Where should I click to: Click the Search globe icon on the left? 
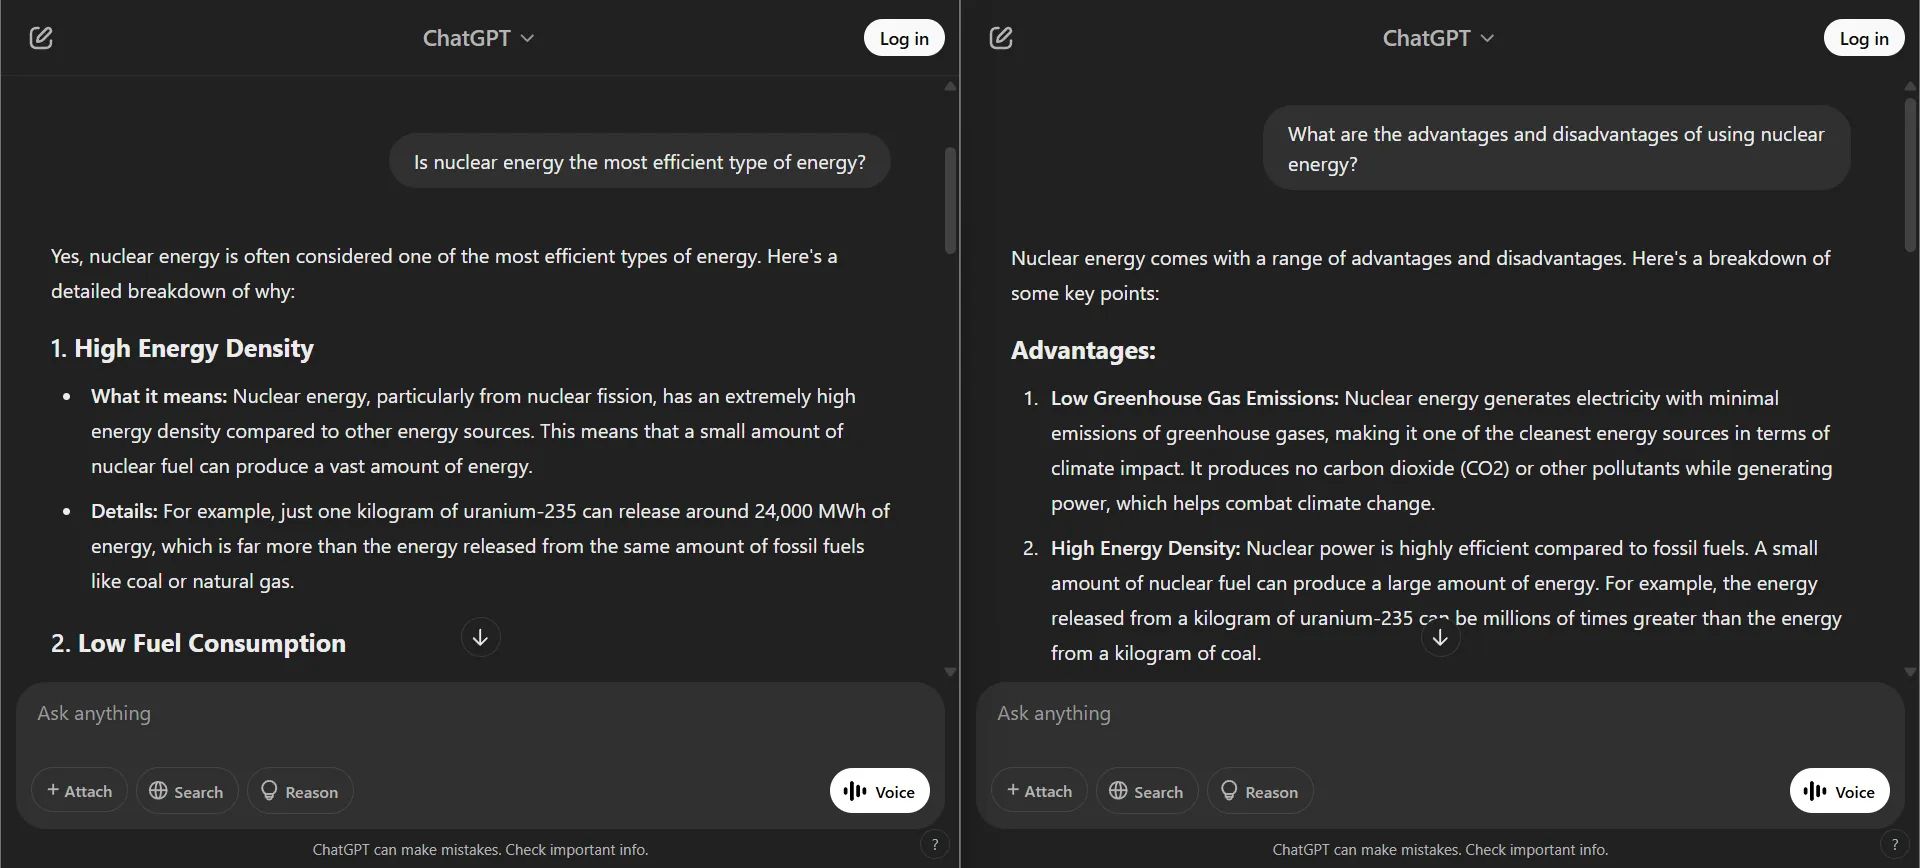pyautogui.click(x=161, y=790)
